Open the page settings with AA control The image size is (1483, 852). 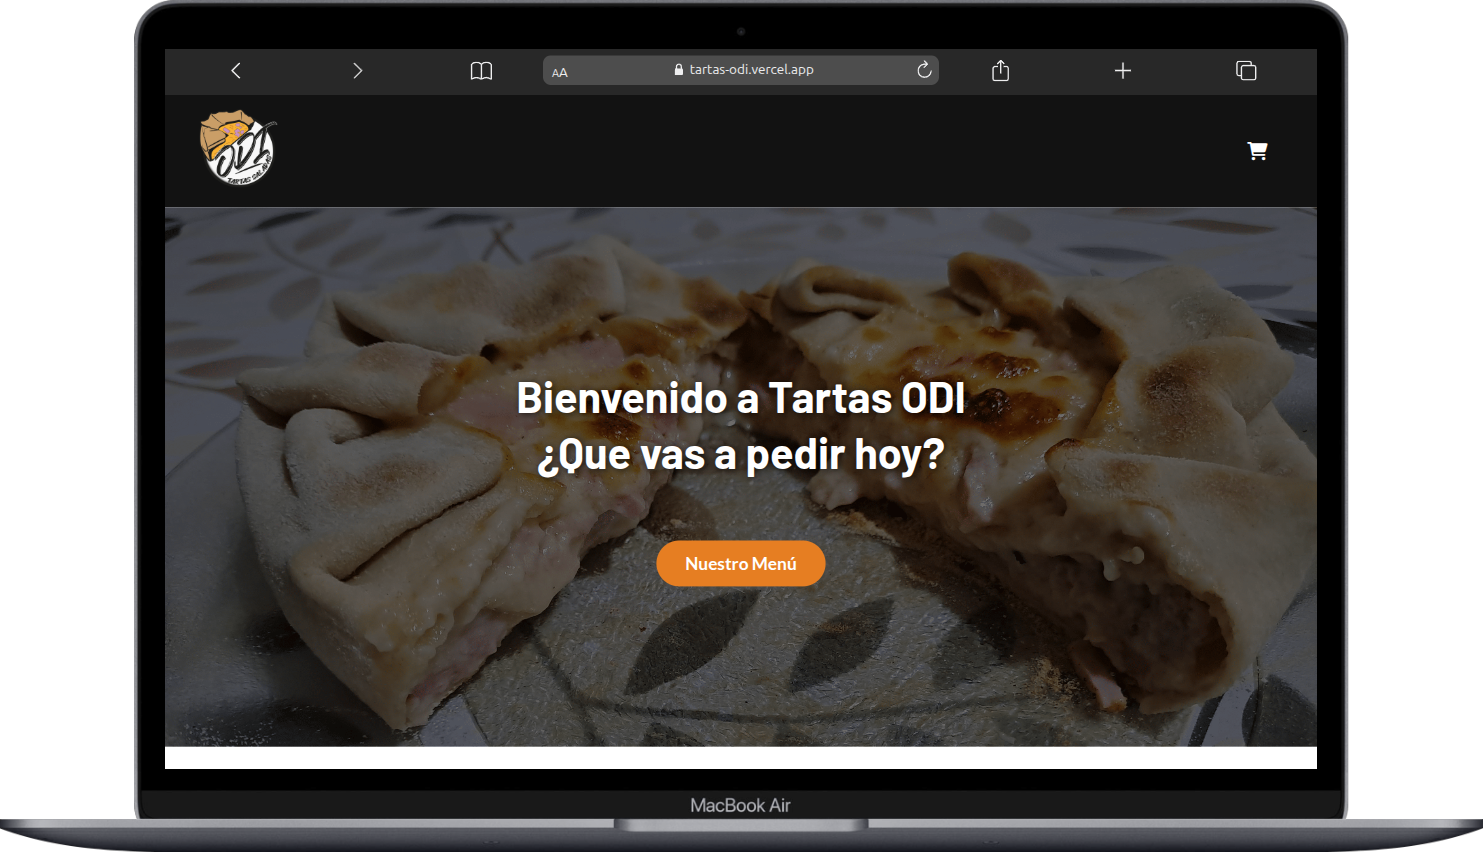click(560, 70)
